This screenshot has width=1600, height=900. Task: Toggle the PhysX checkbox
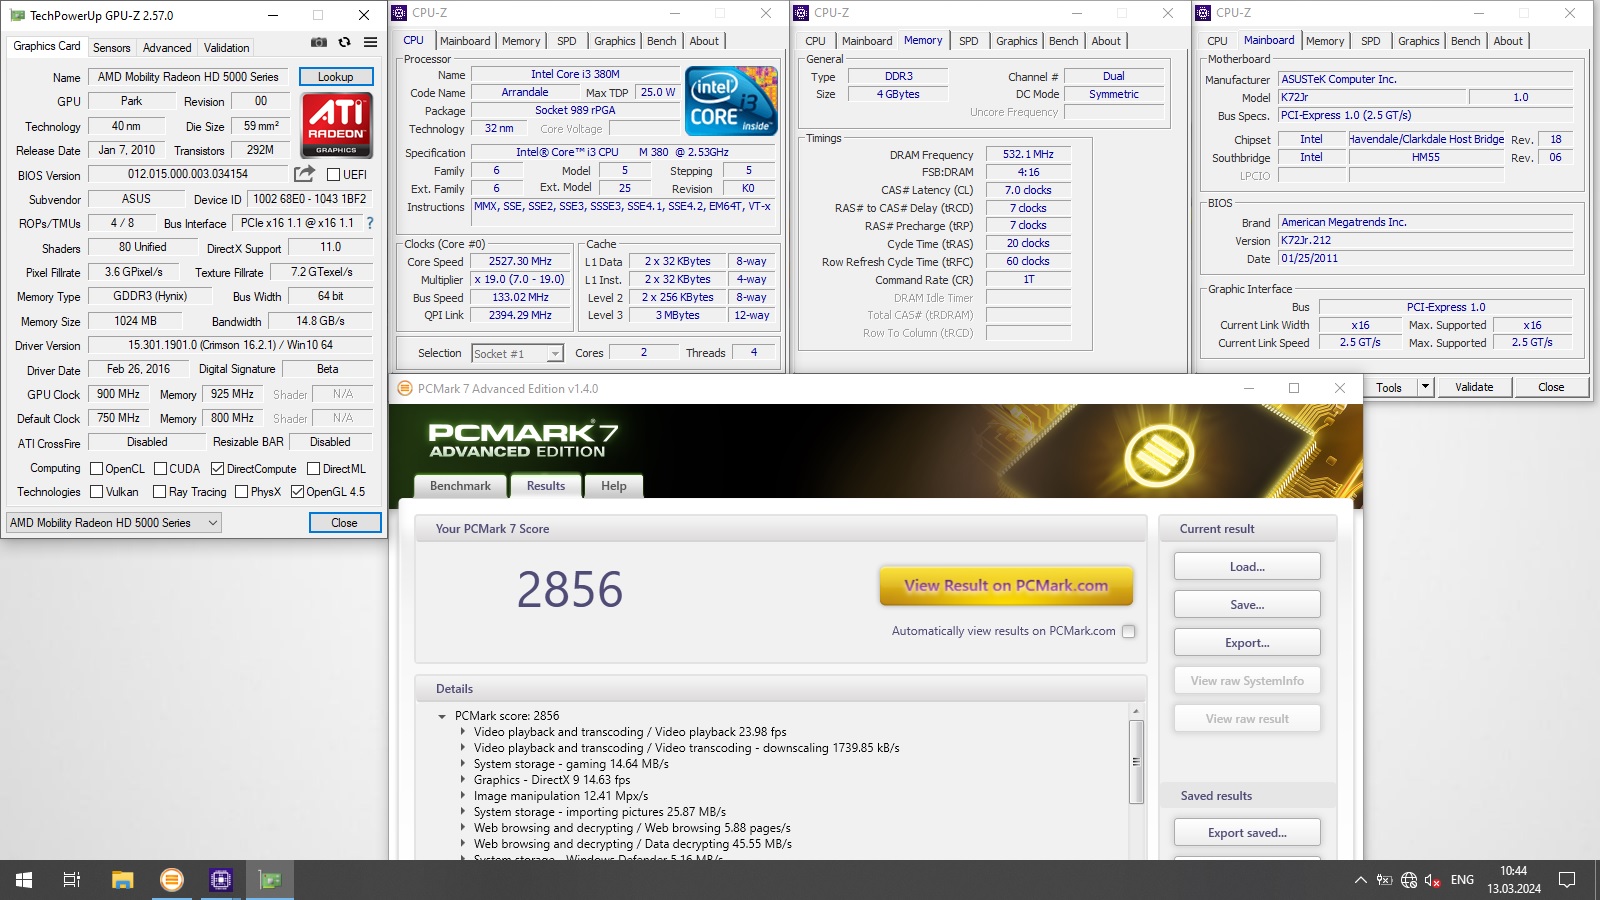[241, 491]
